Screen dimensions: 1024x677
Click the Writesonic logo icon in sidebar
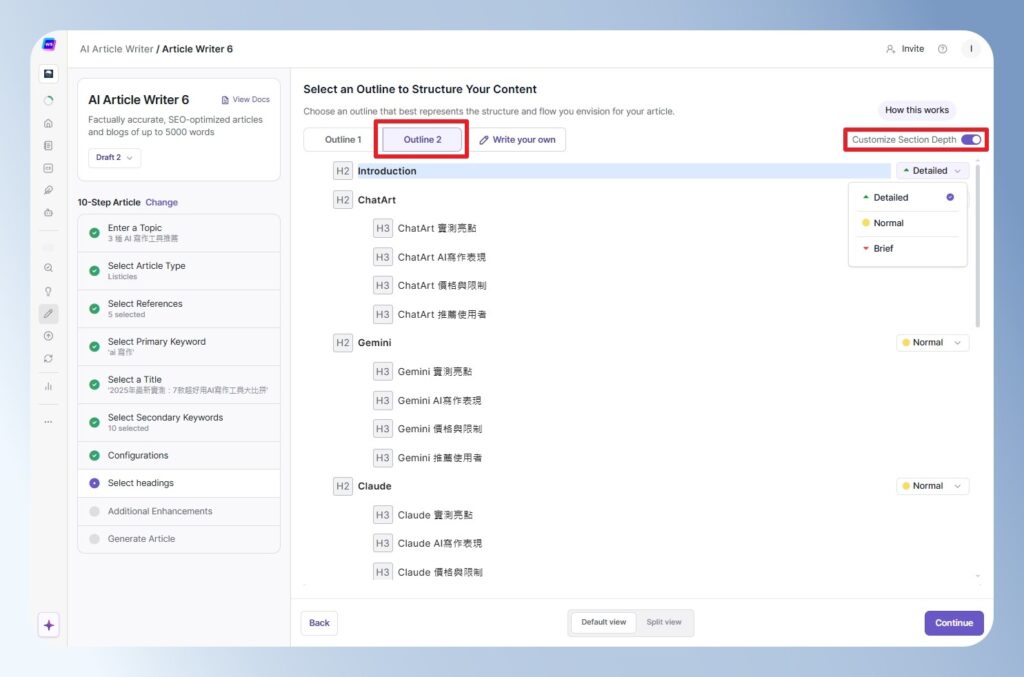pyautogui.click(x=49, y=44)
